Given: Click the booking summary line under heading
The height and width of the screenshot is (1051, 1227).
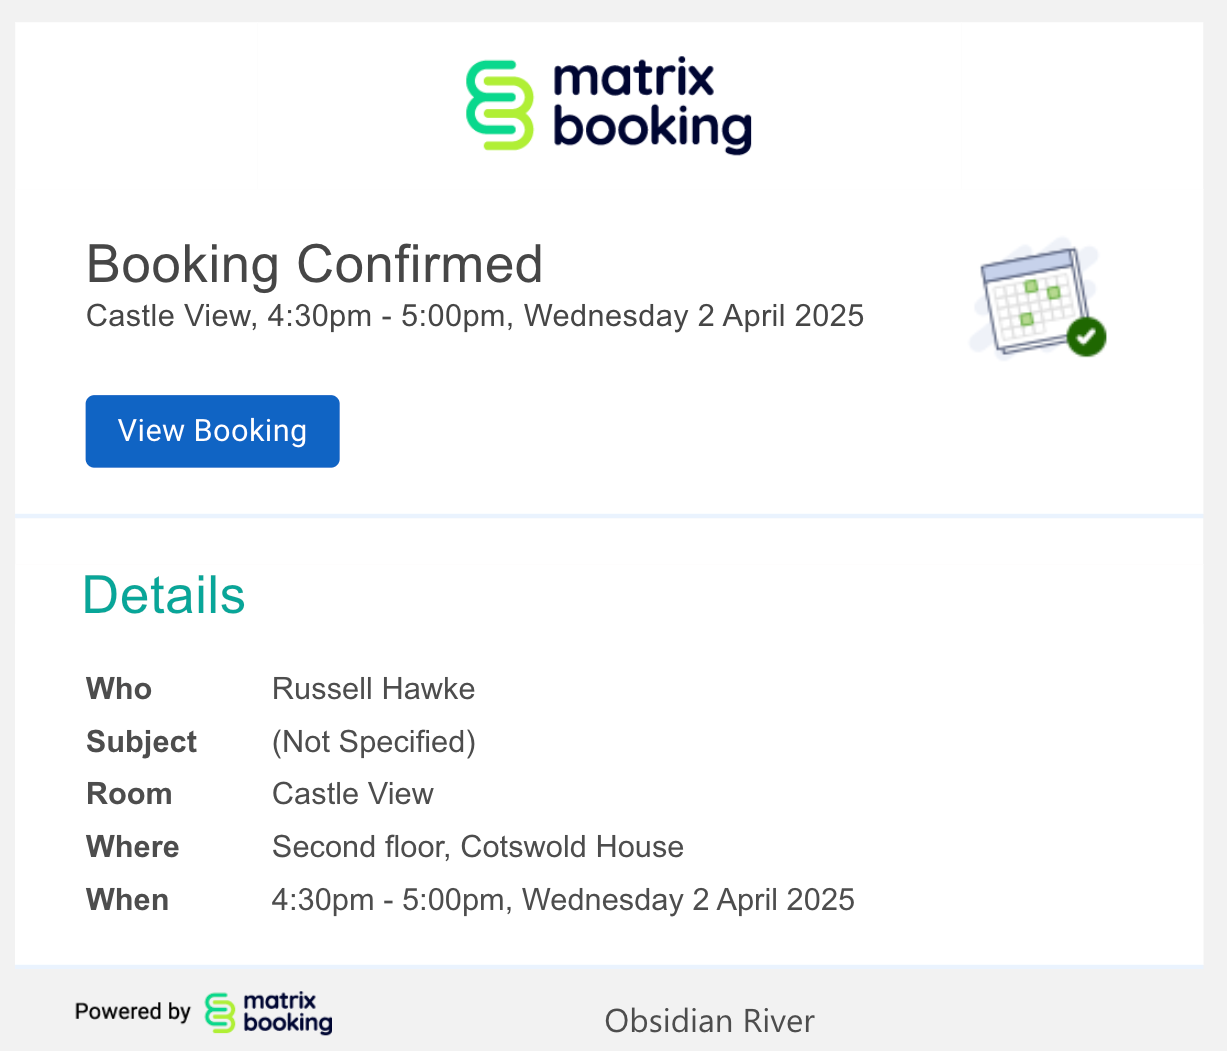Looking at the screenshot, I should pos(475,316).
